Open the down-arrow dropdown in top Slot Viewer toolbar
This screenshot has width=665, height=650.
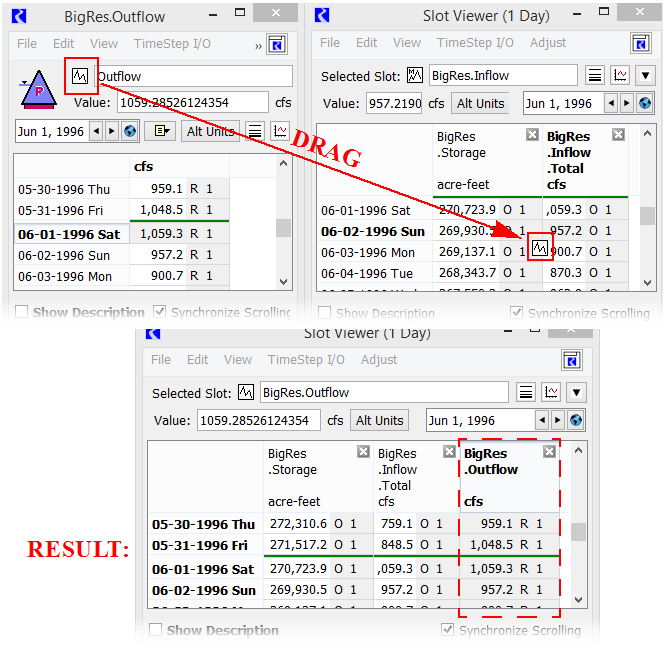pos(644,76)
